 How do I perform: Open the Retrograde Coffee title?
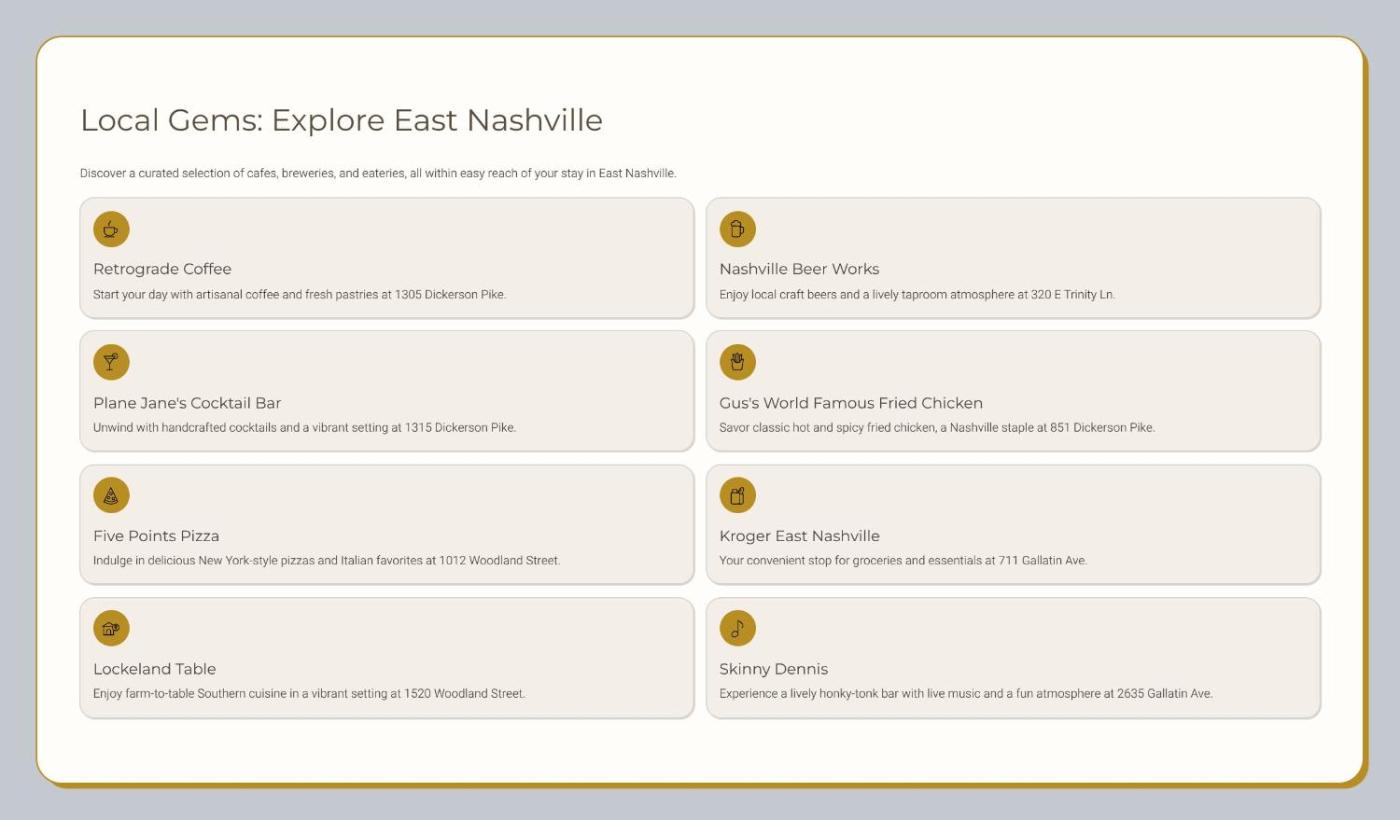[x=162, y=269]
